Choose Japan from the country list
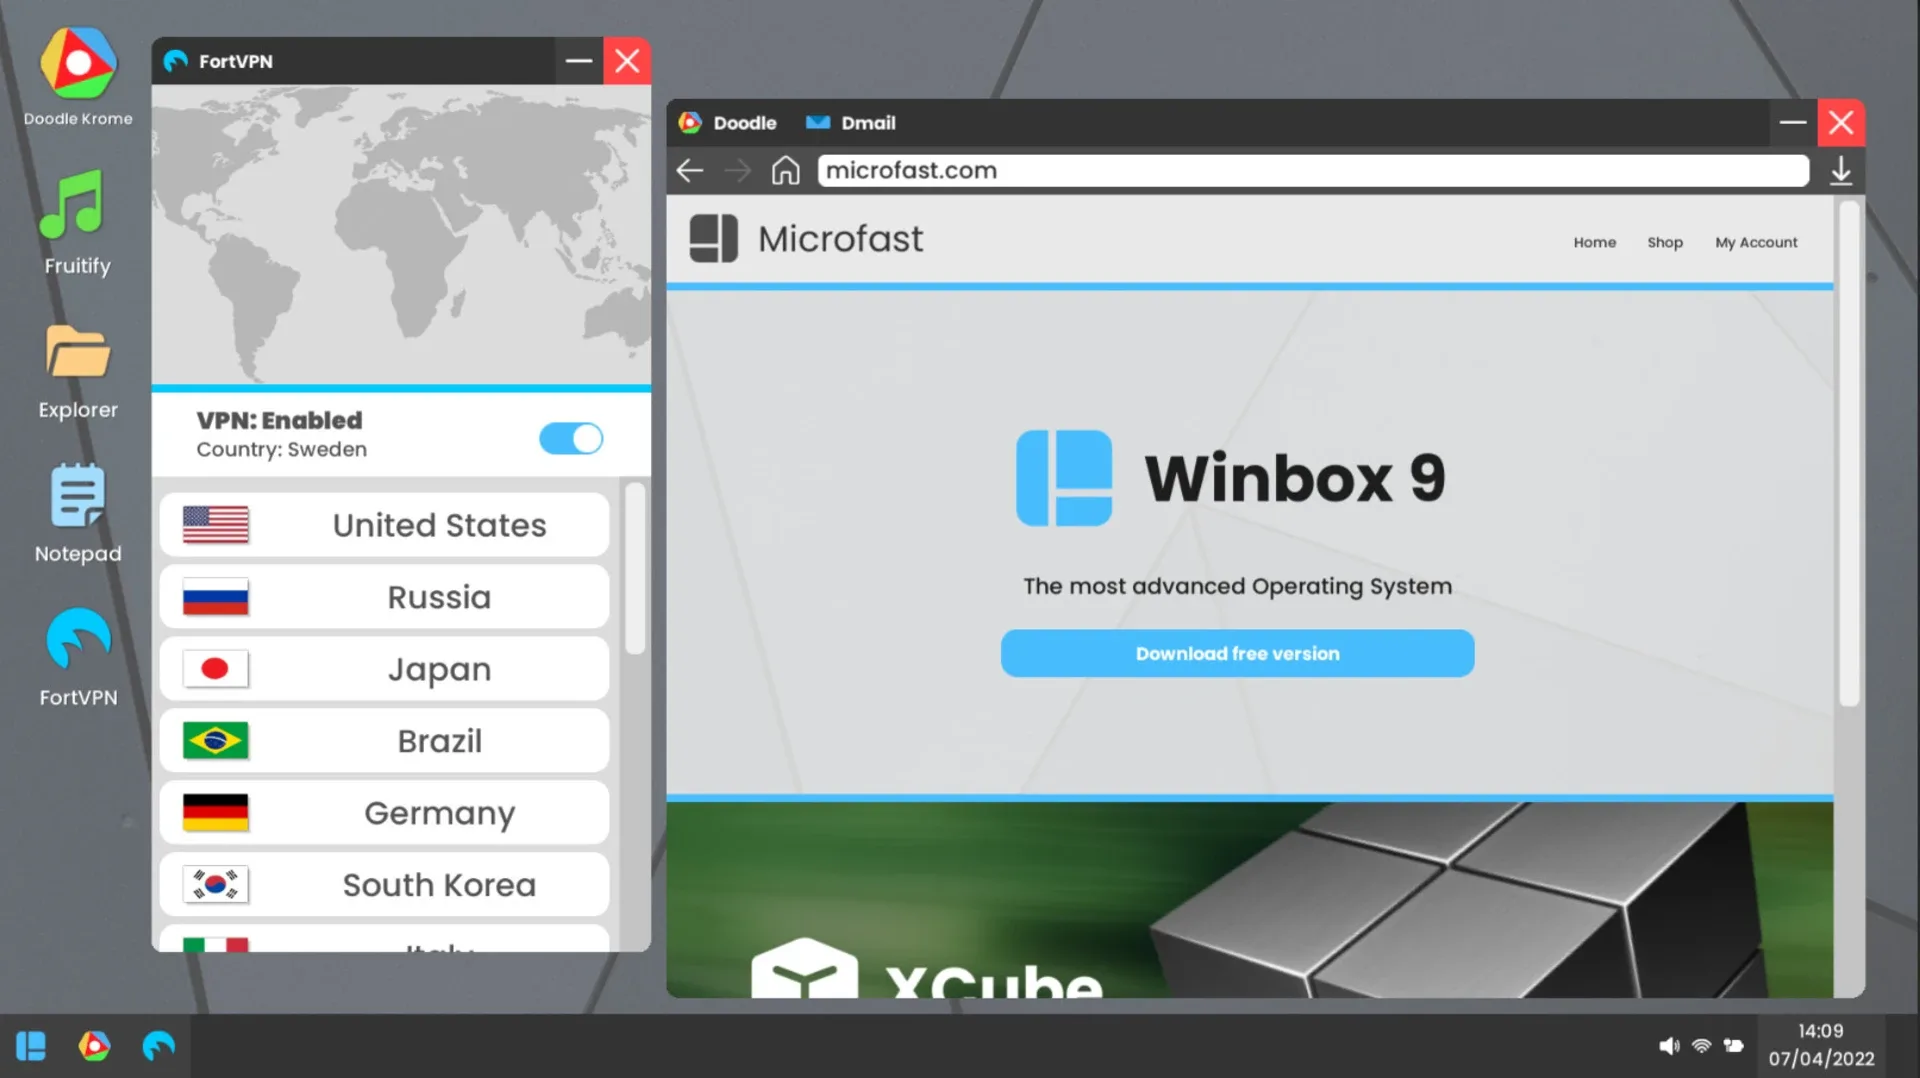This screenshot has width=1920, height=1078. pos(384,669)
